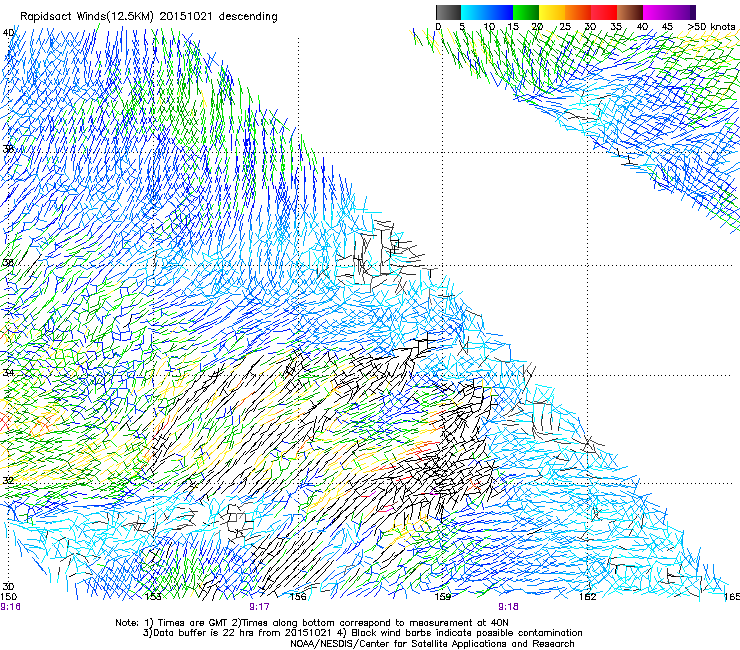Click longitude label '156' on bottom axis
This screenshot has height=650, width=740.
(x=298, y=597)
